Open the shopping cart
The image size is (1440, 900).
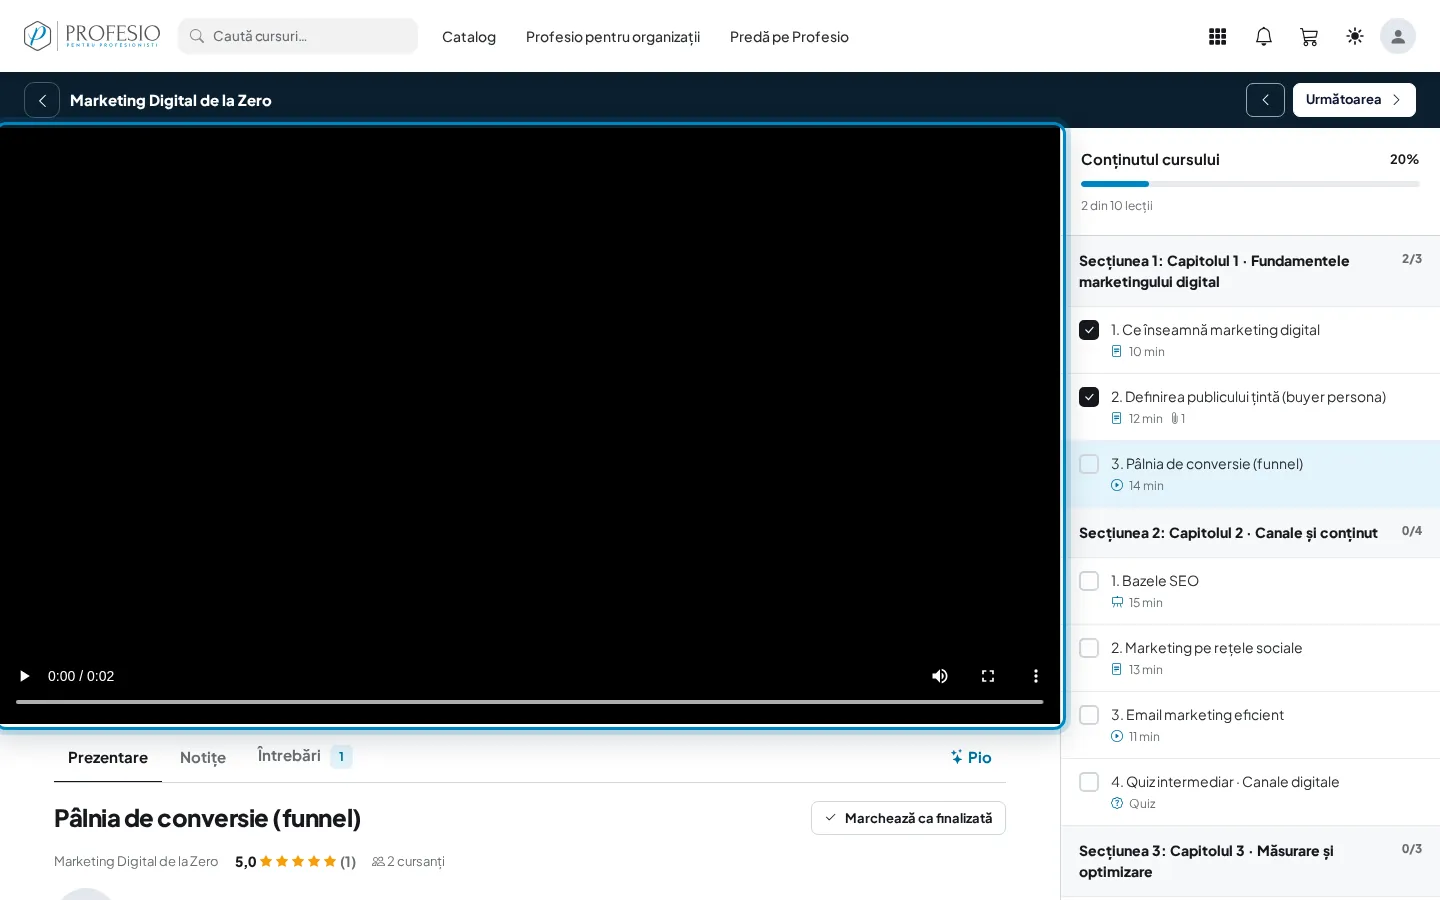point(1309,37)
